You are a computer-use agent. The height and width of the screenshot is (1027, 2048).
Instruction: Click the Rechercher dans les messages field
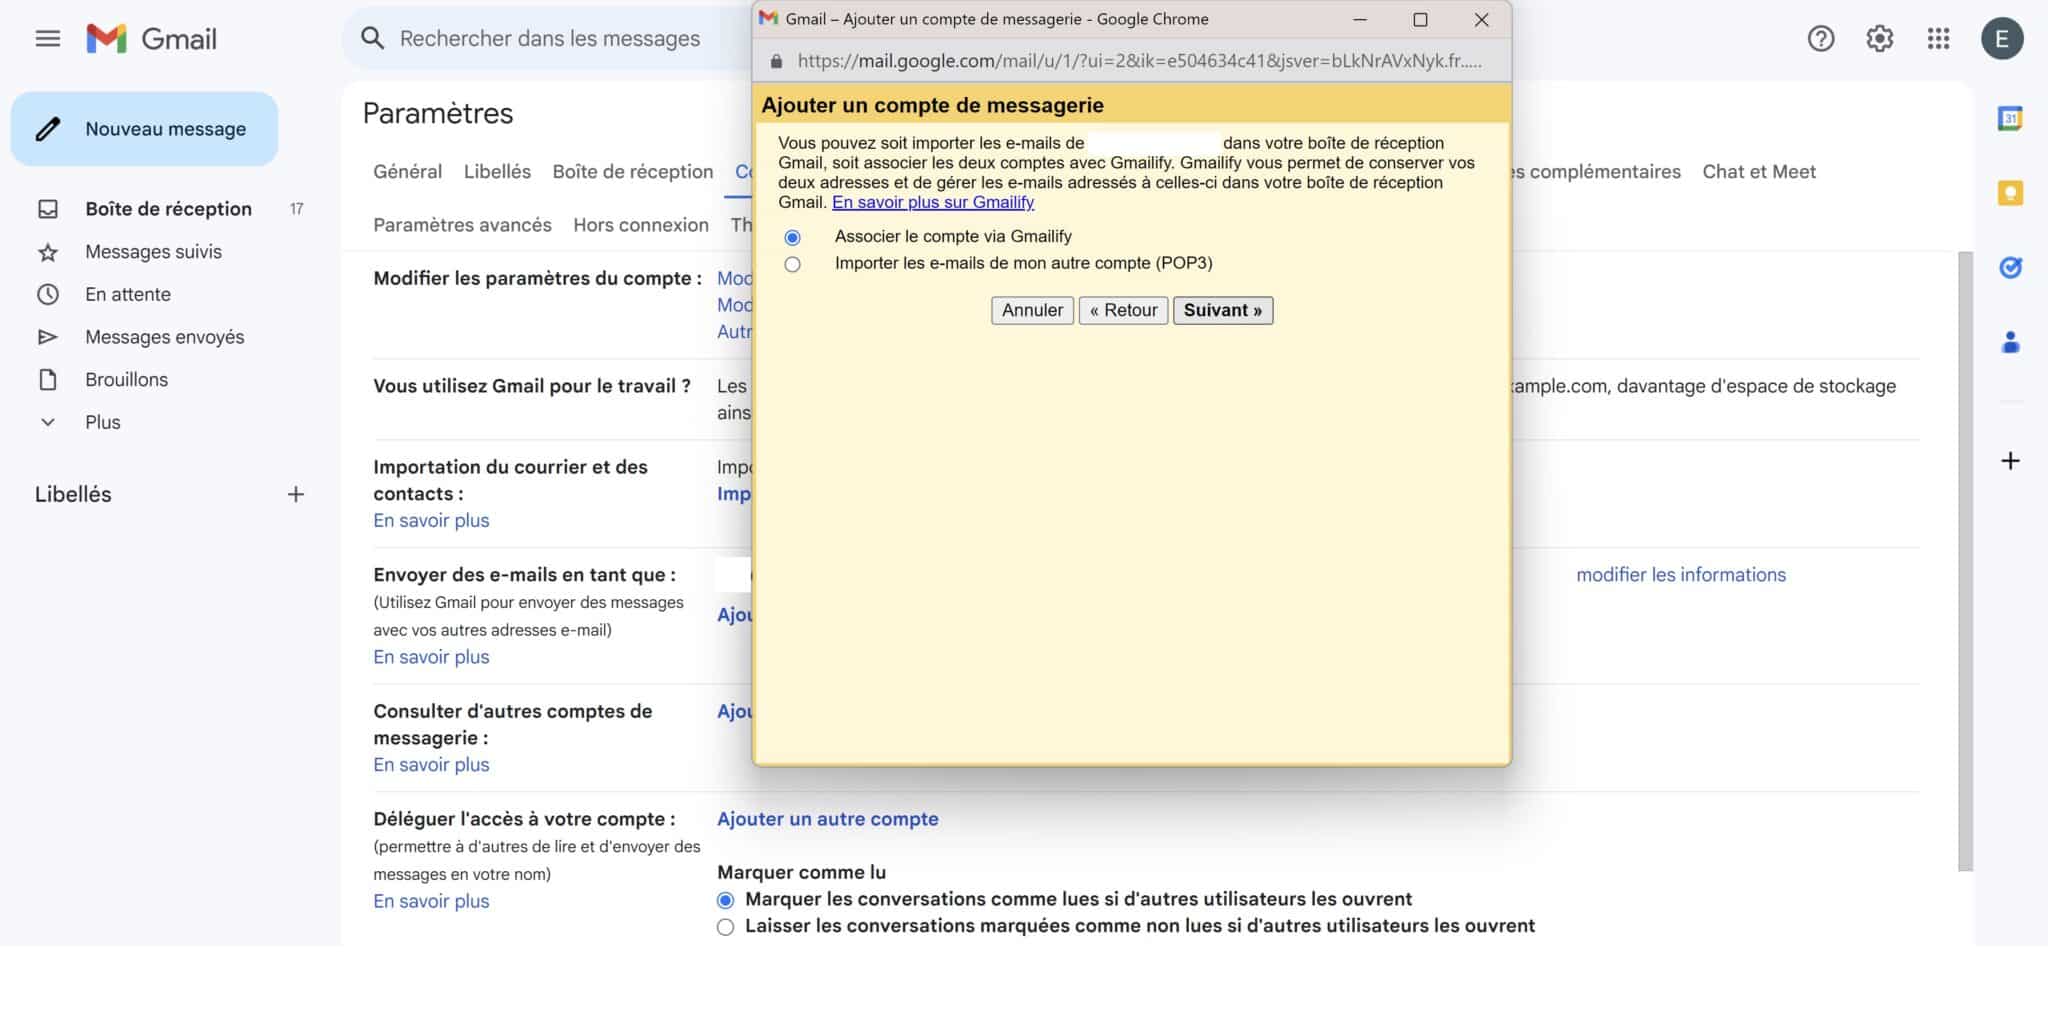[550, 39]
